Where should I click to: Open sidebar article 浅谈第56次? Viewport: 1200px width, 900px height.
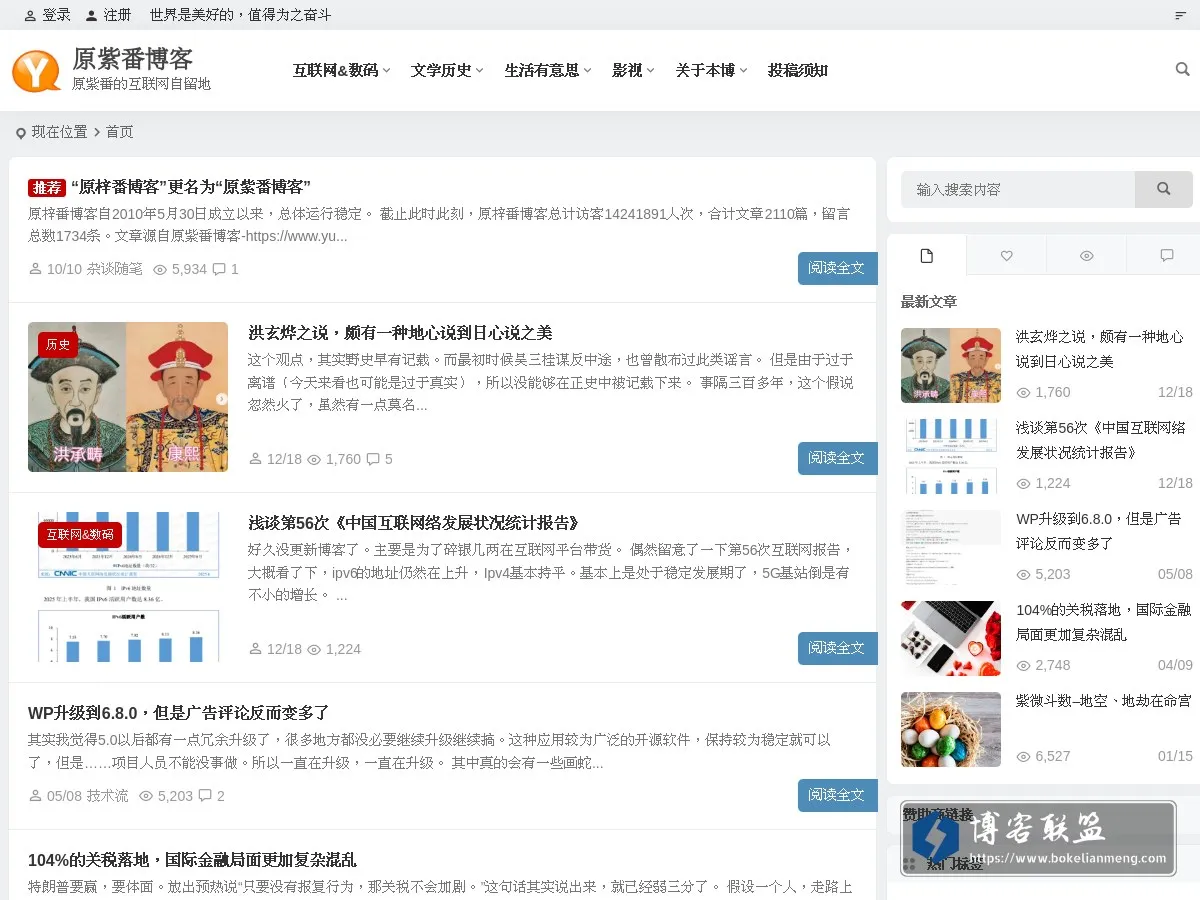1101,440
